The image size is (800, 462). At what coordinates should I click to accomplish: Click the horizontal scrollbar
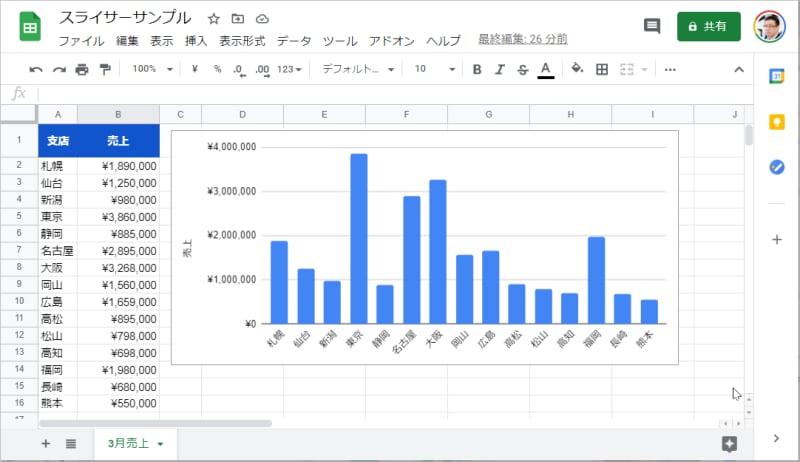click(x=155, y=423)
